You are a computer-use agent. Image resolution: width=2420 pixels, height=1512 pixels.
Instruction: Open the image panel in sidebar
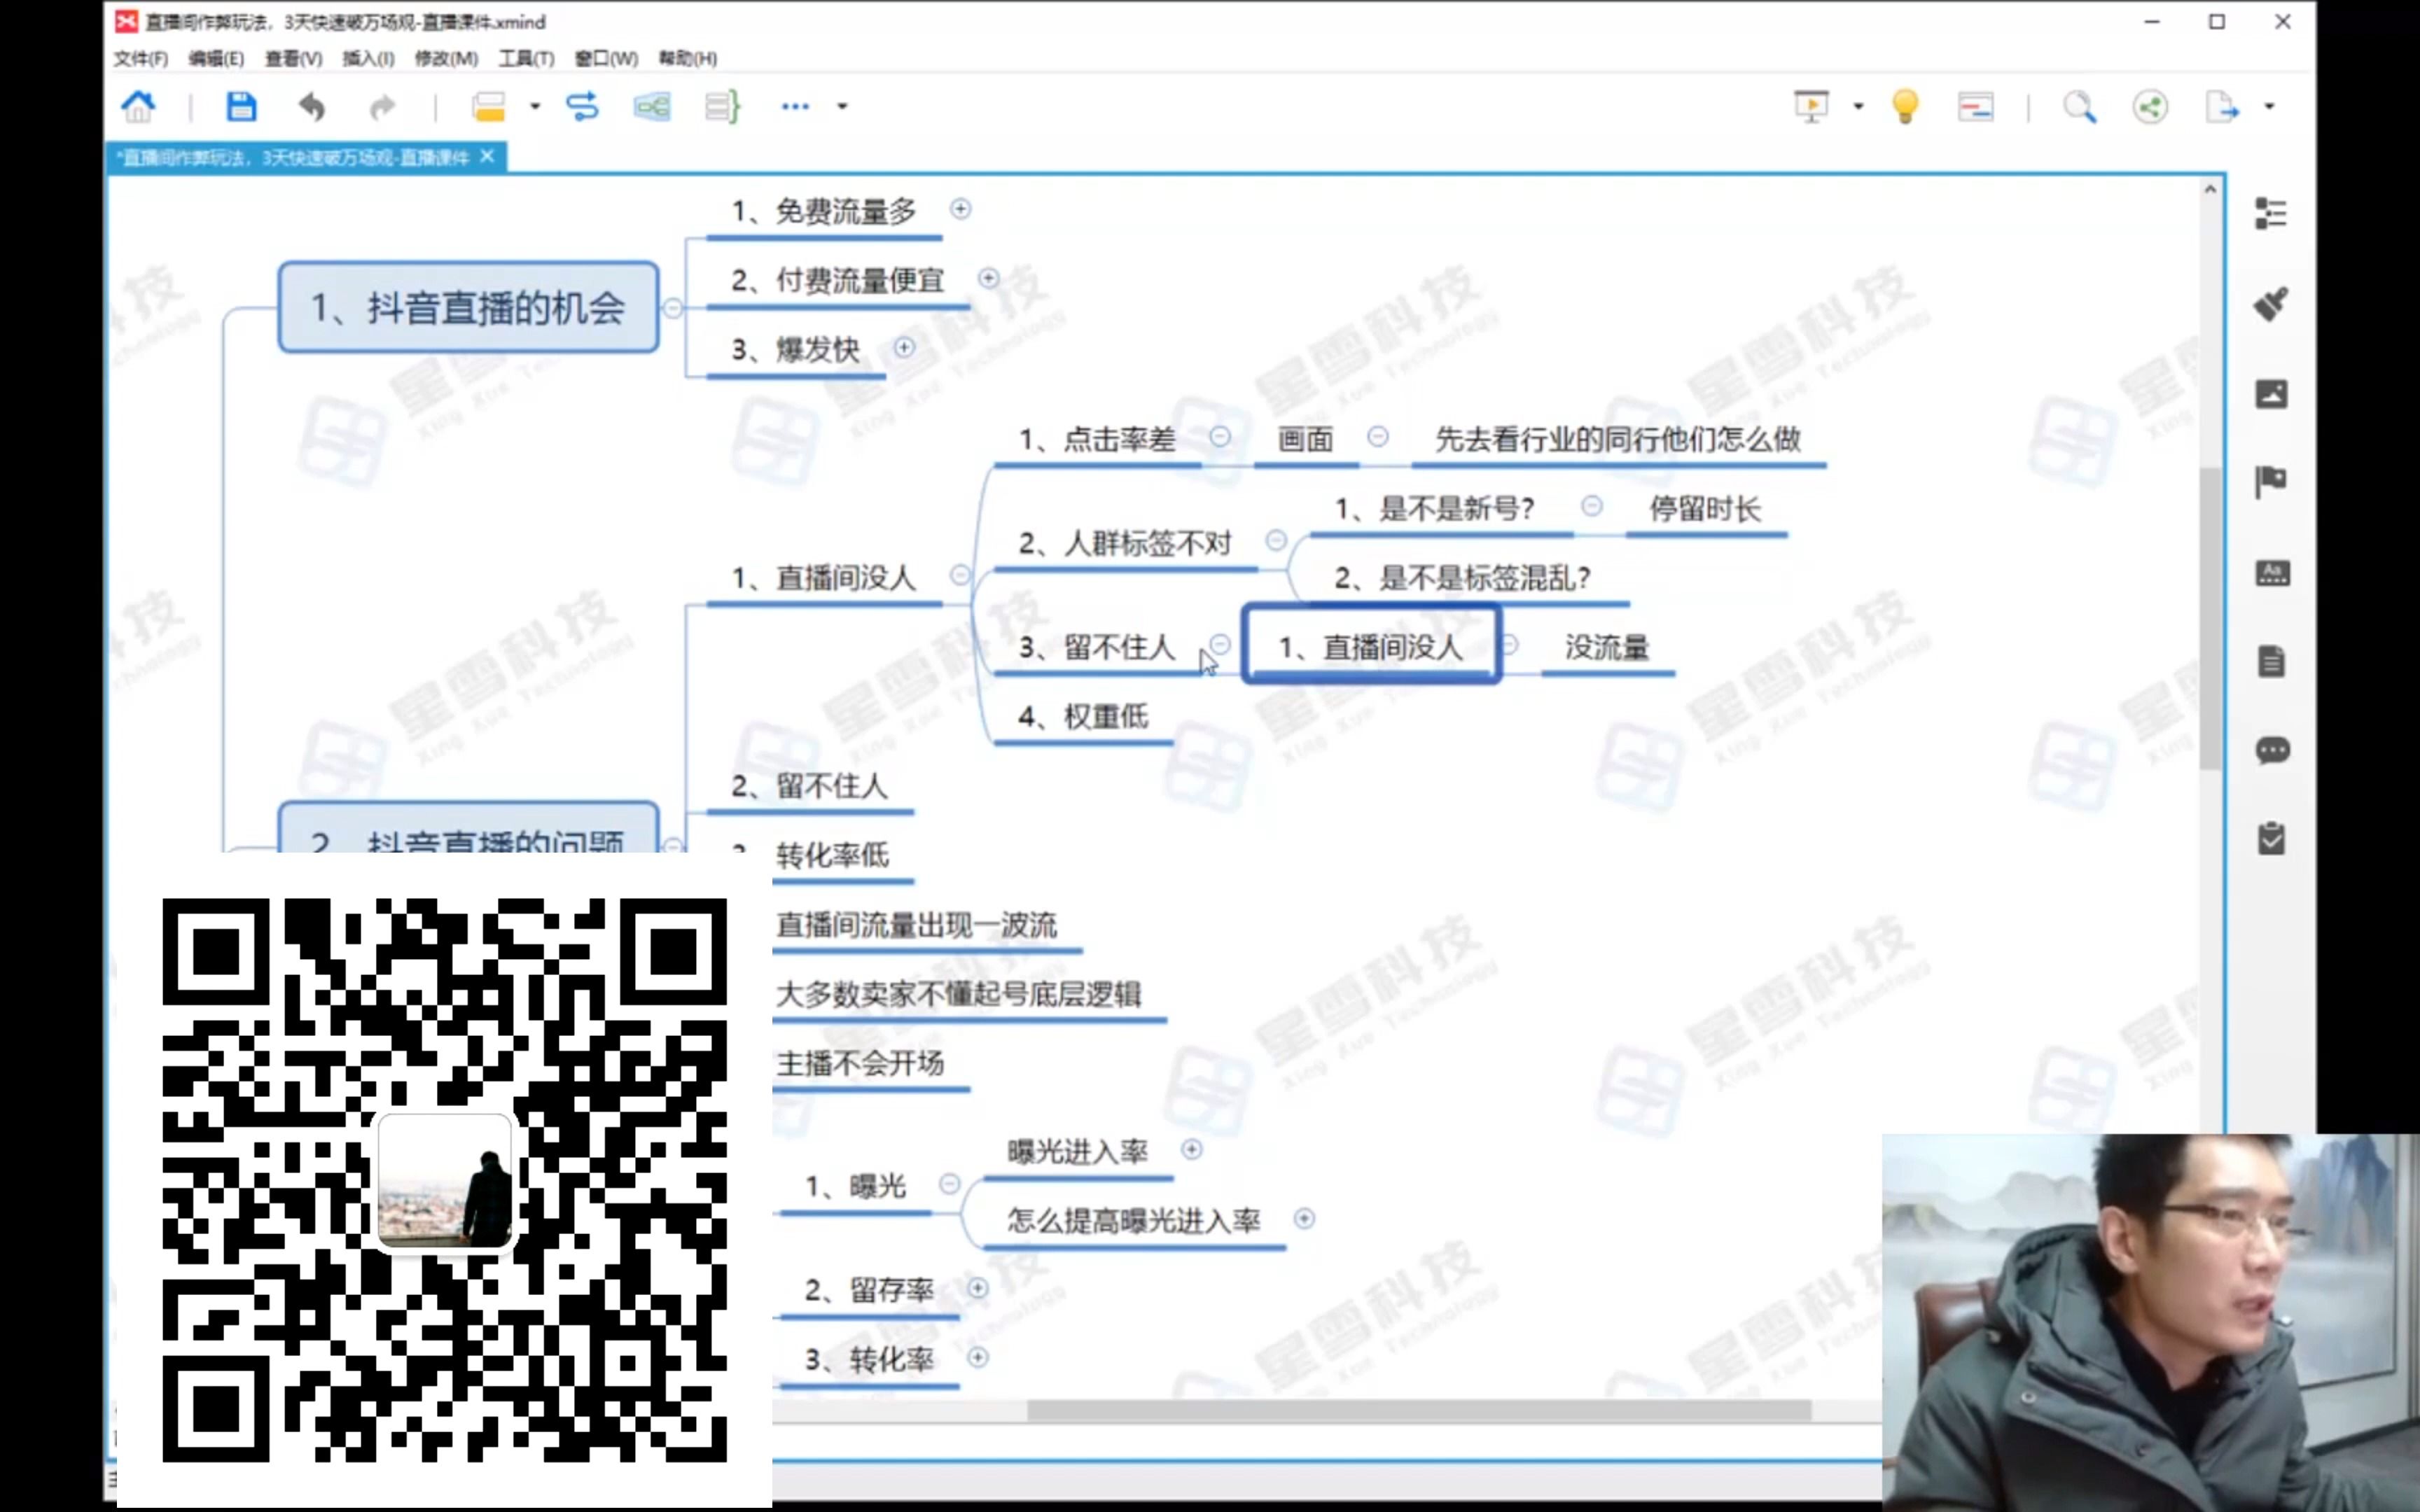click(x=2271, y=394)
